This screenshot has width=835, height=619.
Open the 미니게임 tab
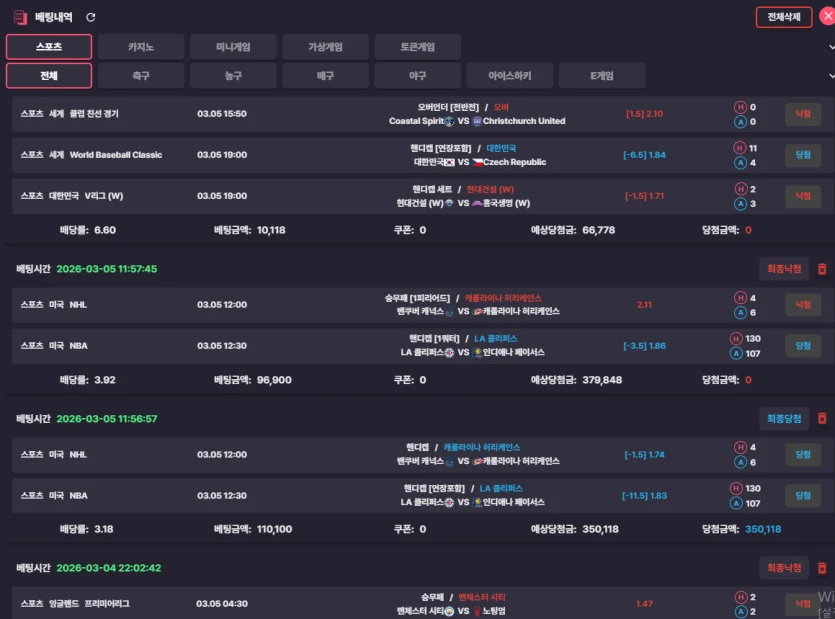coord(233,47)
